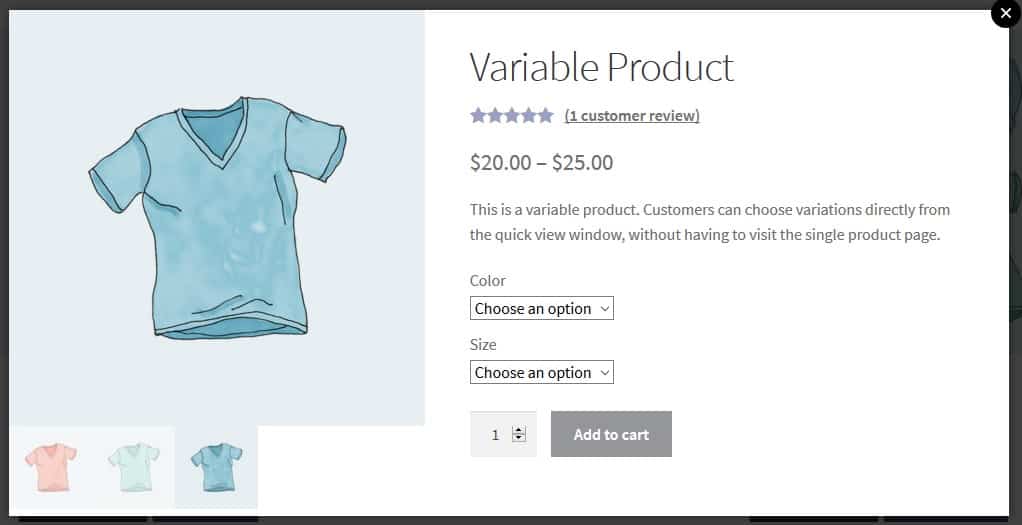Image resolution: width=1022 pixels, height=525 pixels.
Task: Decrease quantity with the down arrow
Action: (x=519, y=438)
